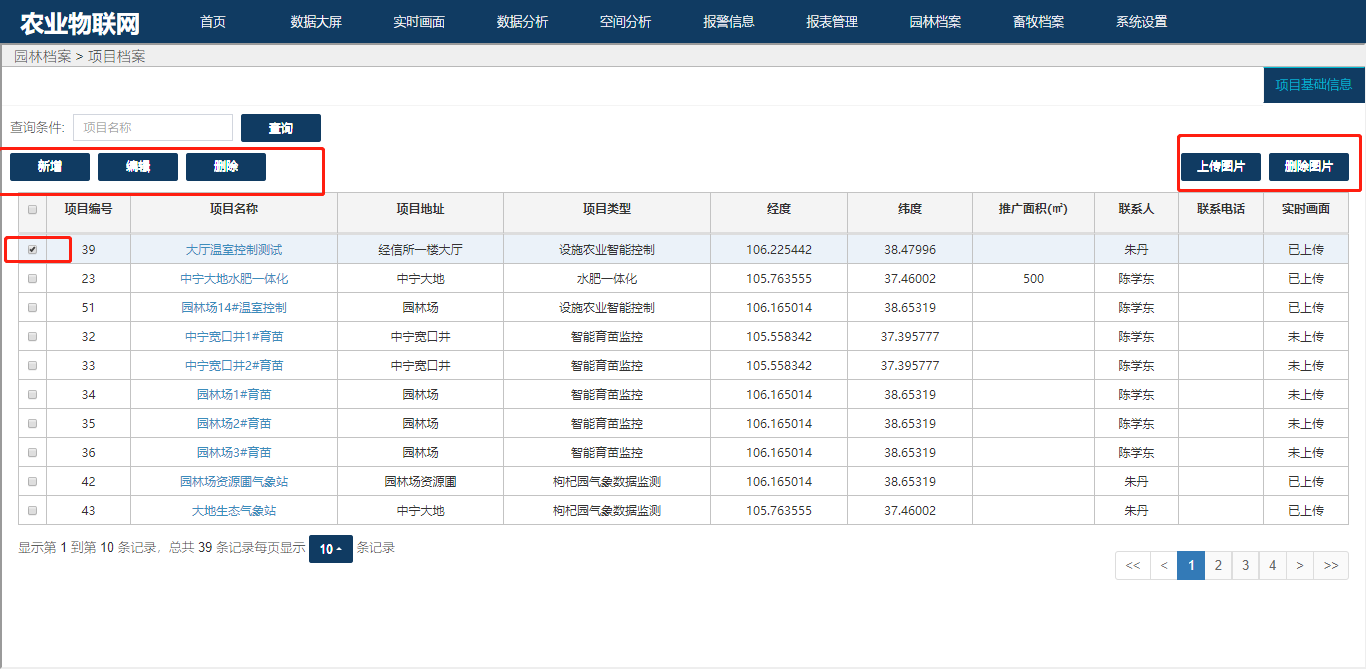Screen dimensions: 1366x669
Task: Switch to the 项目基础信息 tab
Action: (1313, 85)
